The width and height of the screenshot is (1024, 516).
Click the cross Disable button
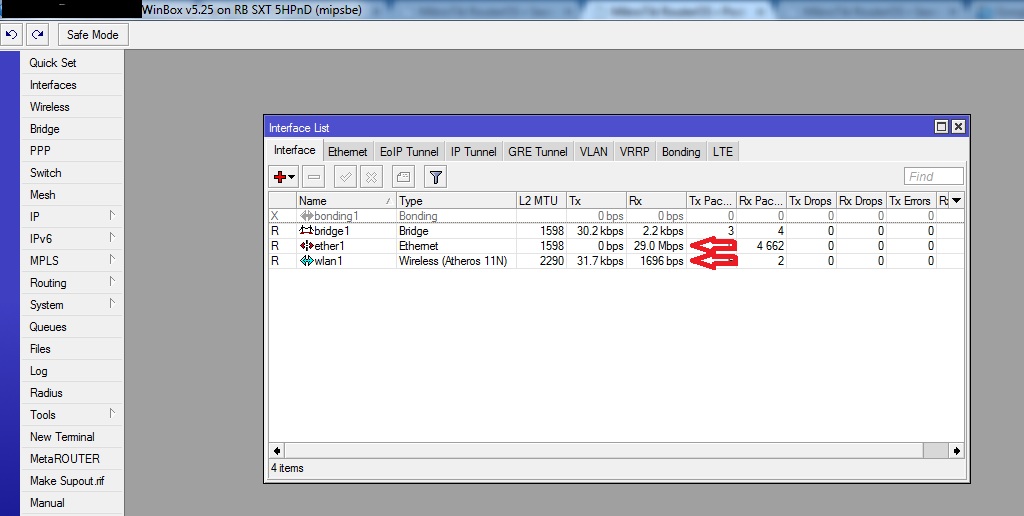point(372,176)
